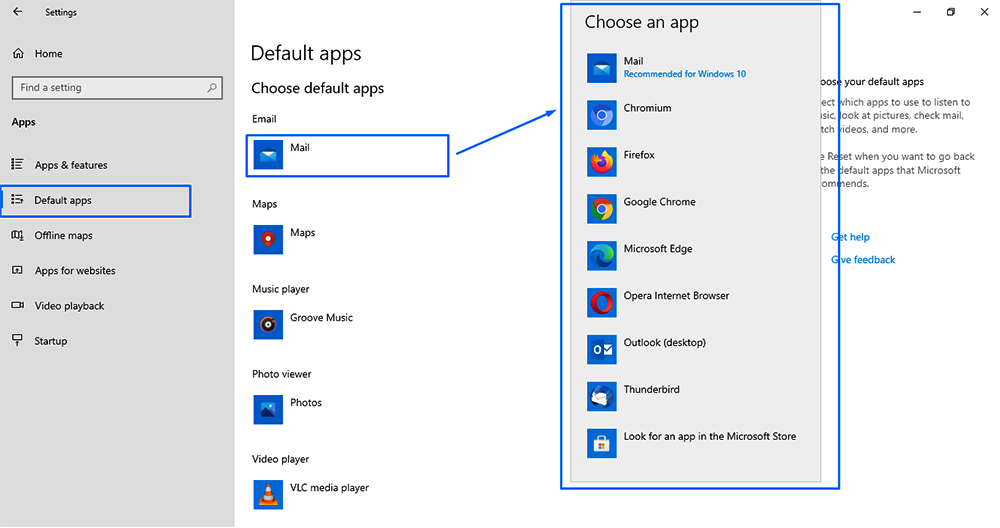Click the Get help link
The height and width of the screenshot is (528, 1000).
pyautogui.click(x=850, y=237)
